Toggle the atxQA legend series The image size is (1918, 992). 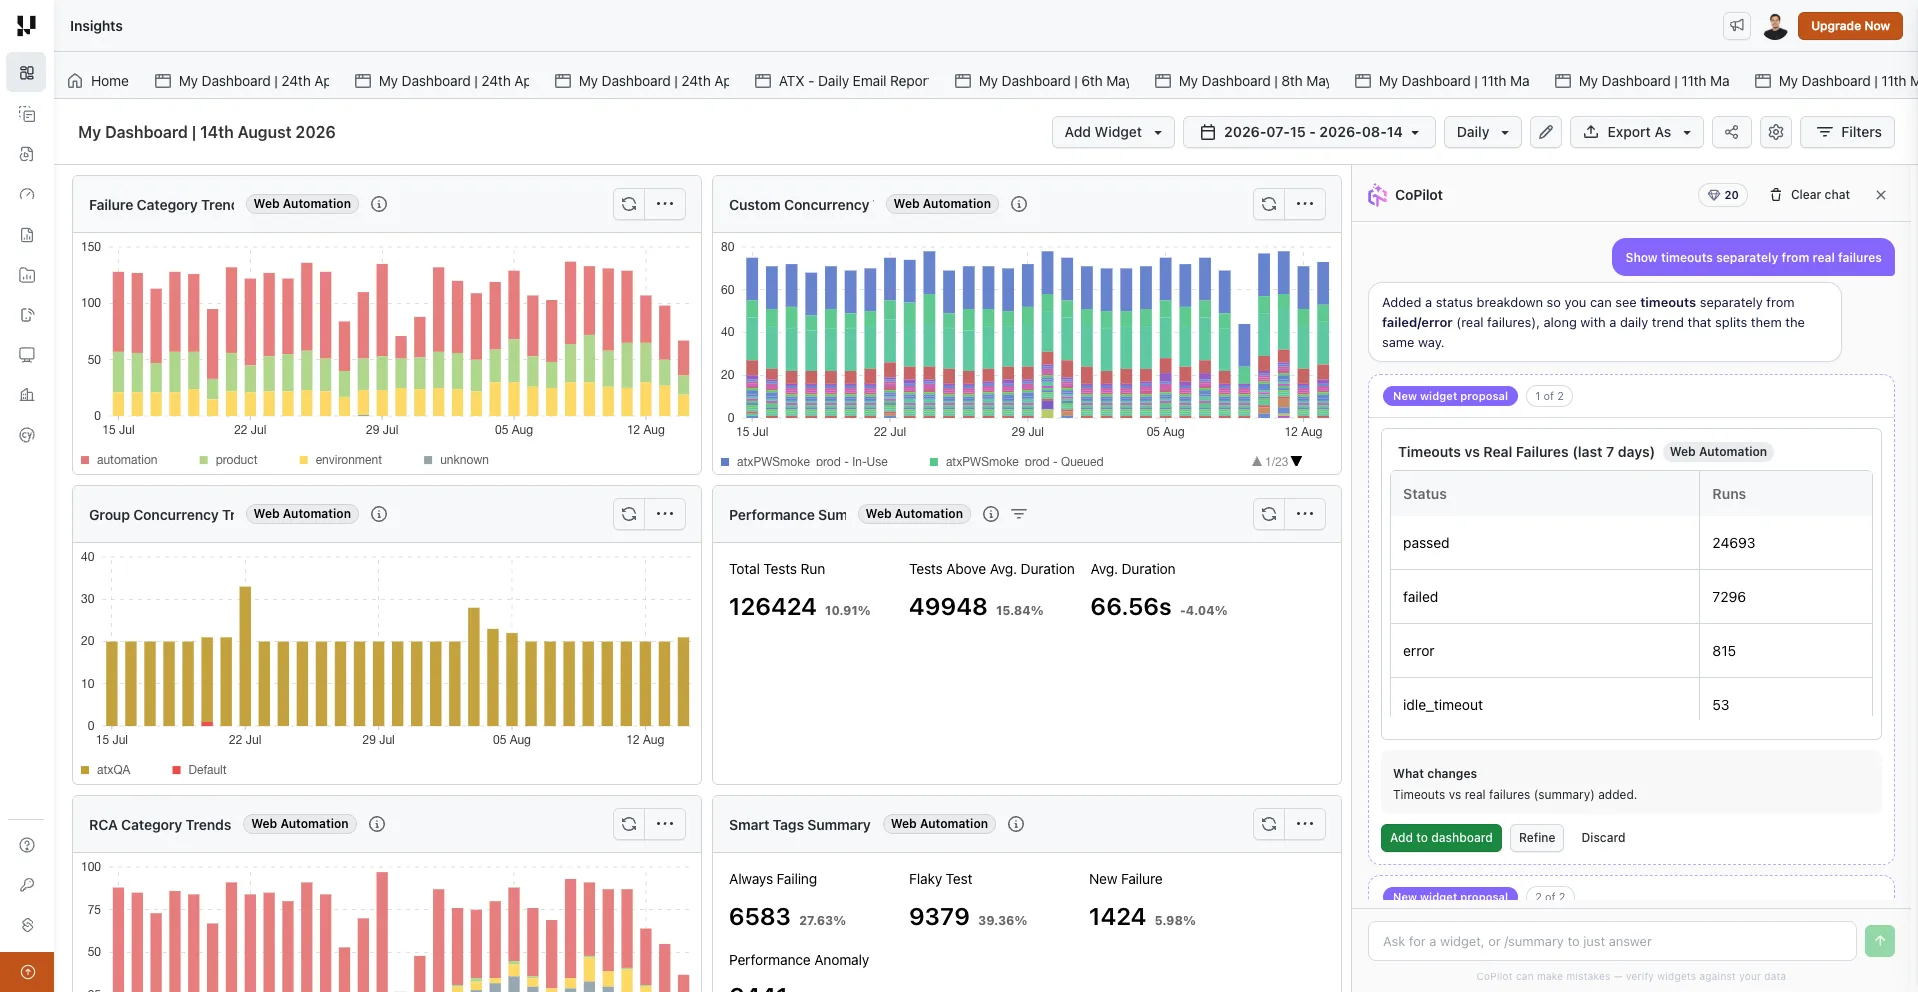(106, 770)
